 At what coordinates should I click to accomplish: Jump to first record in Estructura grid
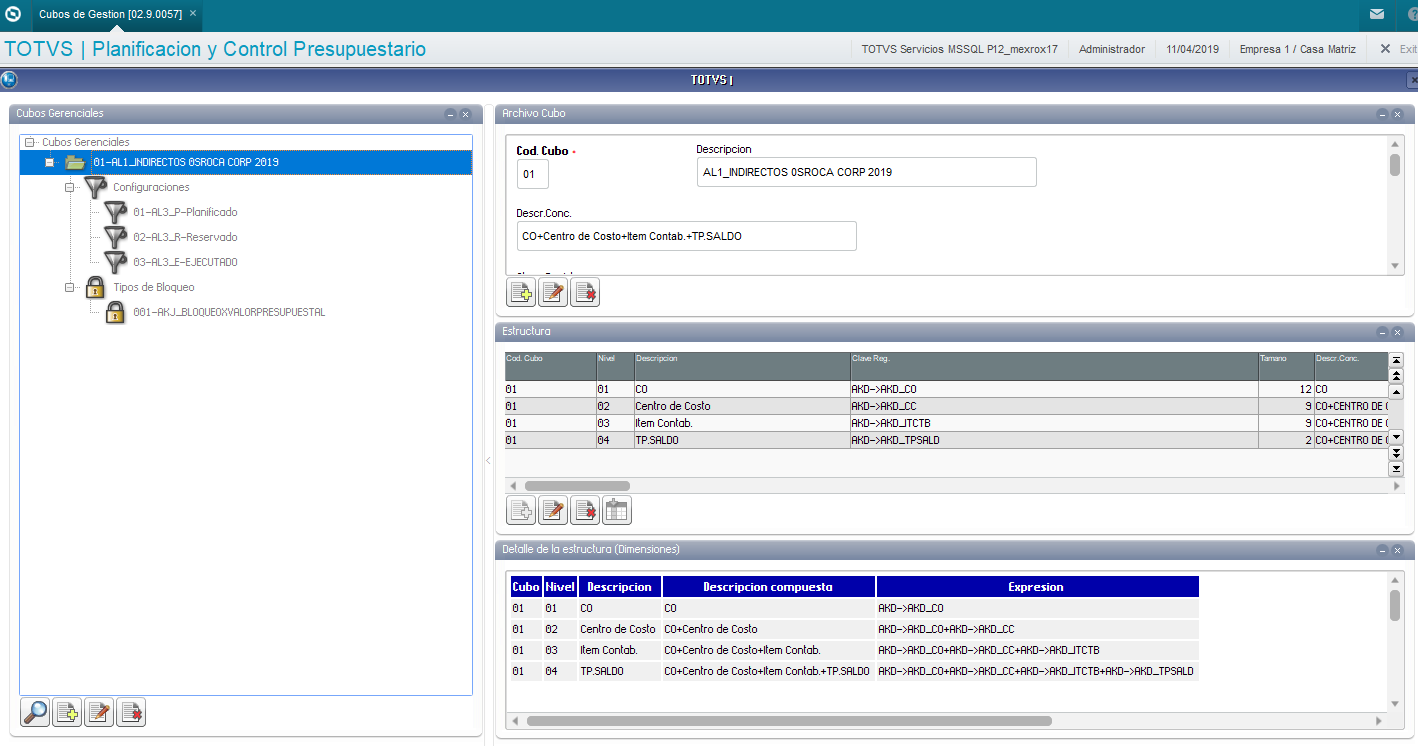point(1397,360)
